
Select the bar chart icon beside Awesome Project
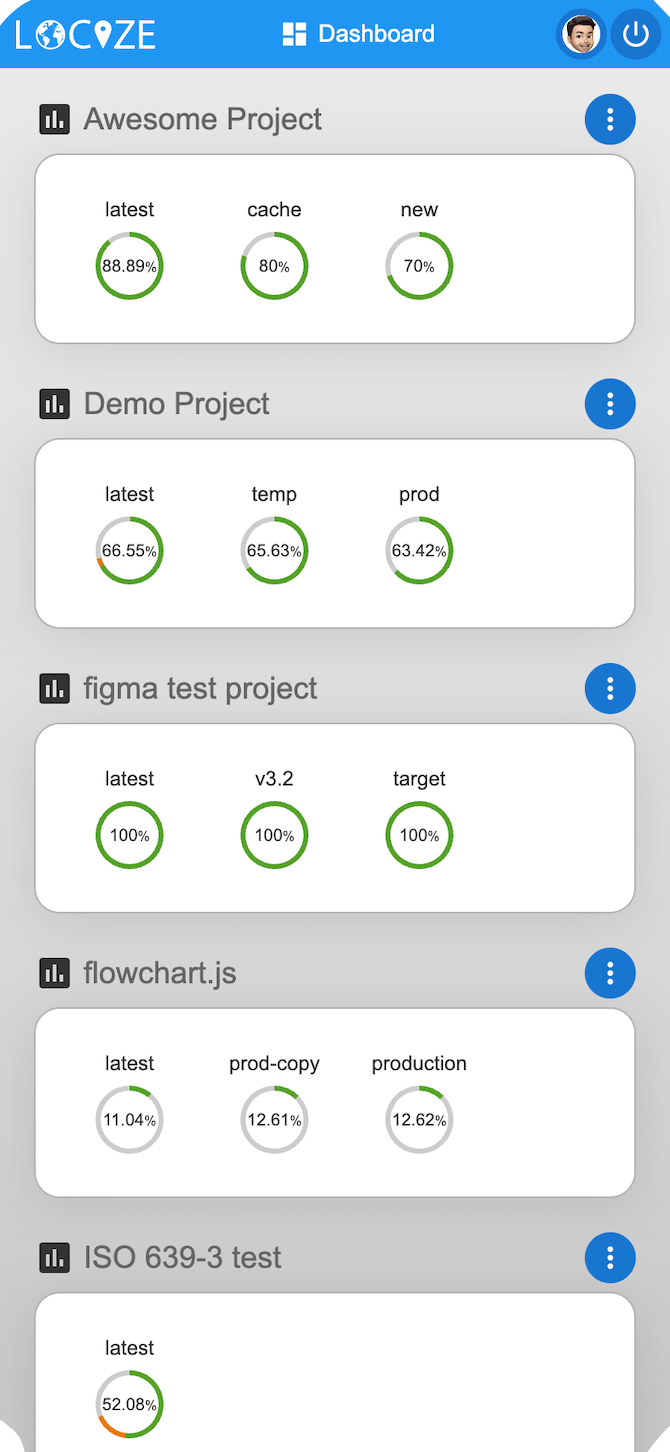[x=53, y=118]
